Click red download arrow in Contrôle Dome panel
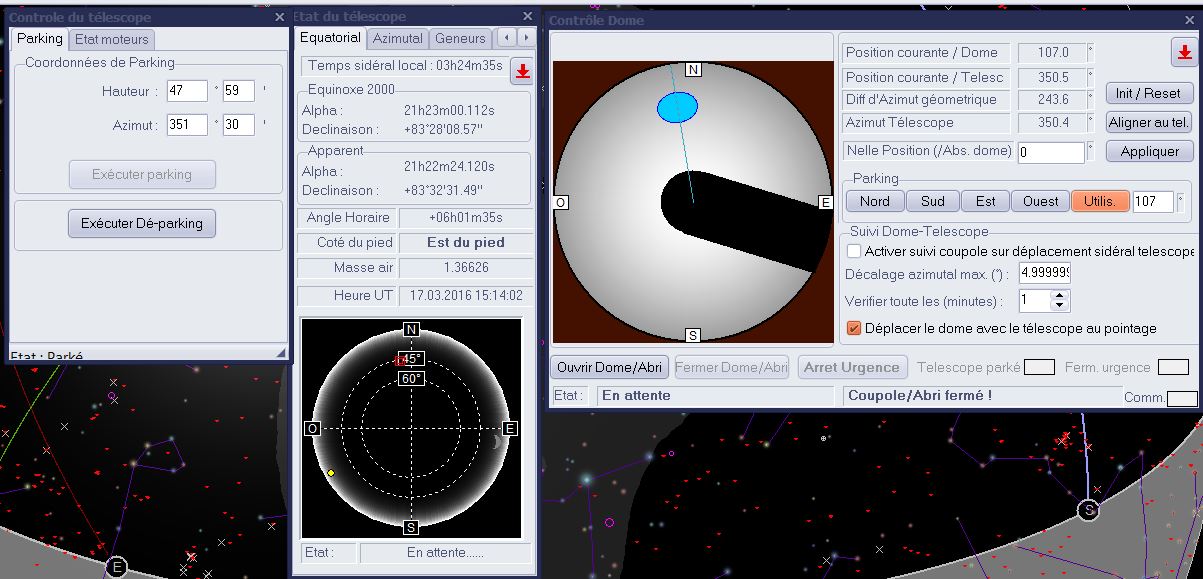This screenshot has height=579, width=1203. [1183, 53]
